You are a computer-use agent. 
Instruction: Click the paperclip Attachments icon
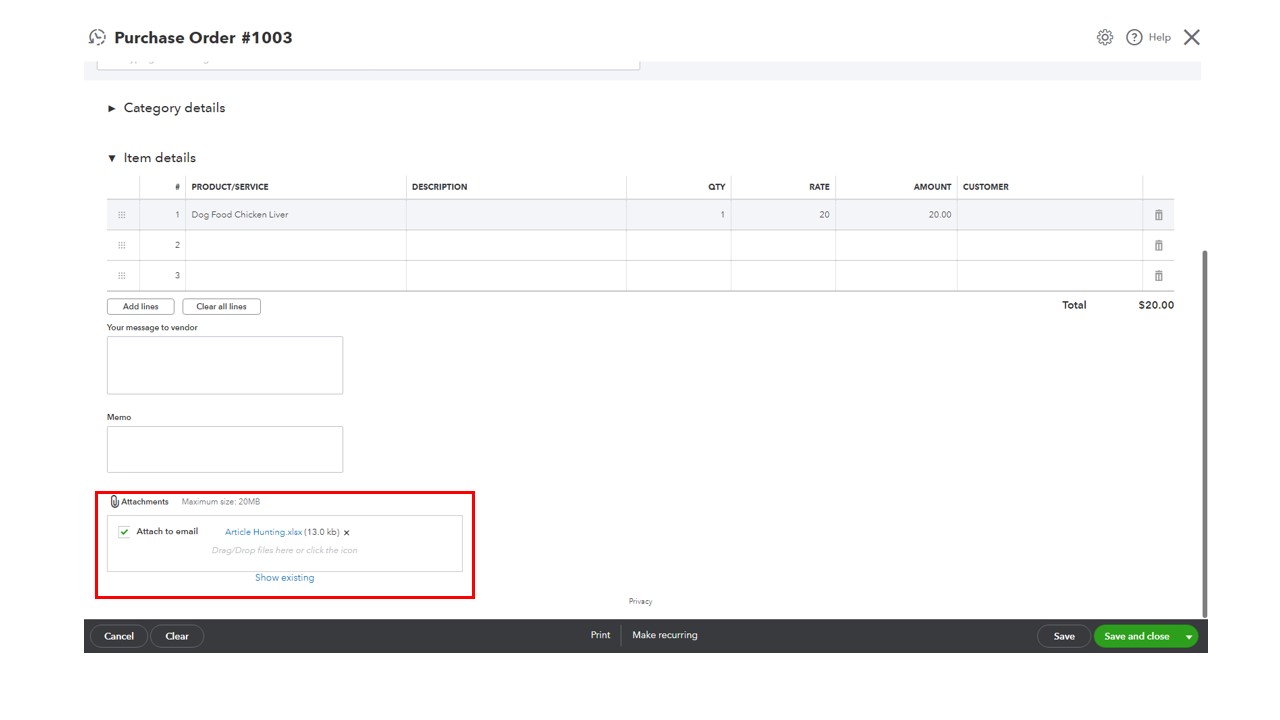coord(113,501)
